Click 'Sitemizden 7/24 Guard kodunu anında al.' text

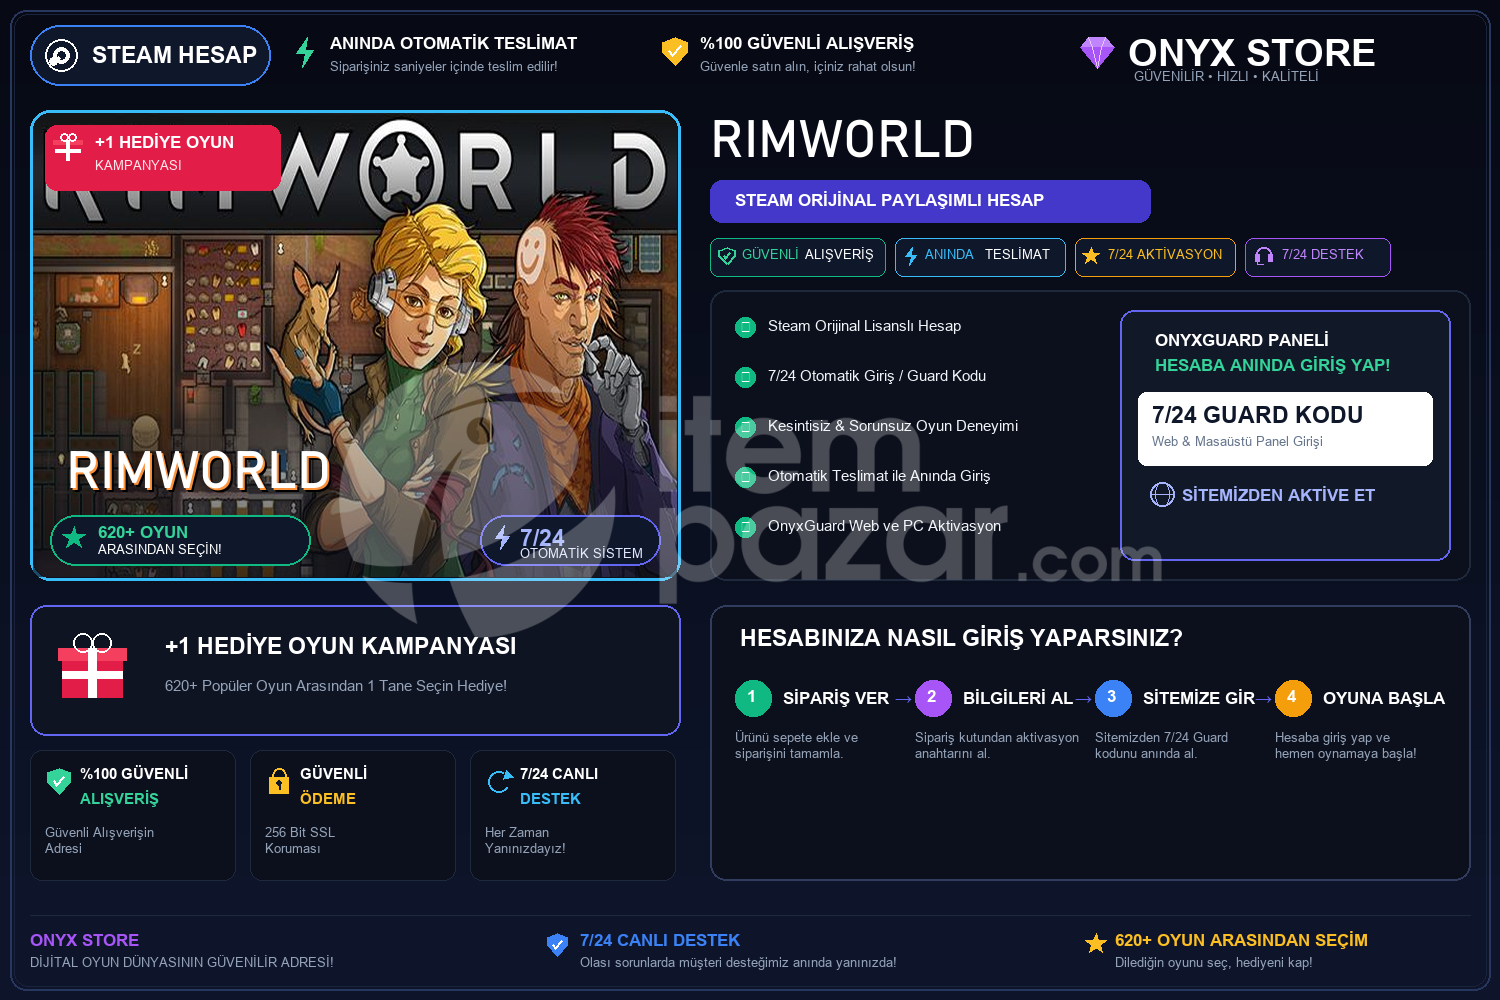pos(1162,745)
